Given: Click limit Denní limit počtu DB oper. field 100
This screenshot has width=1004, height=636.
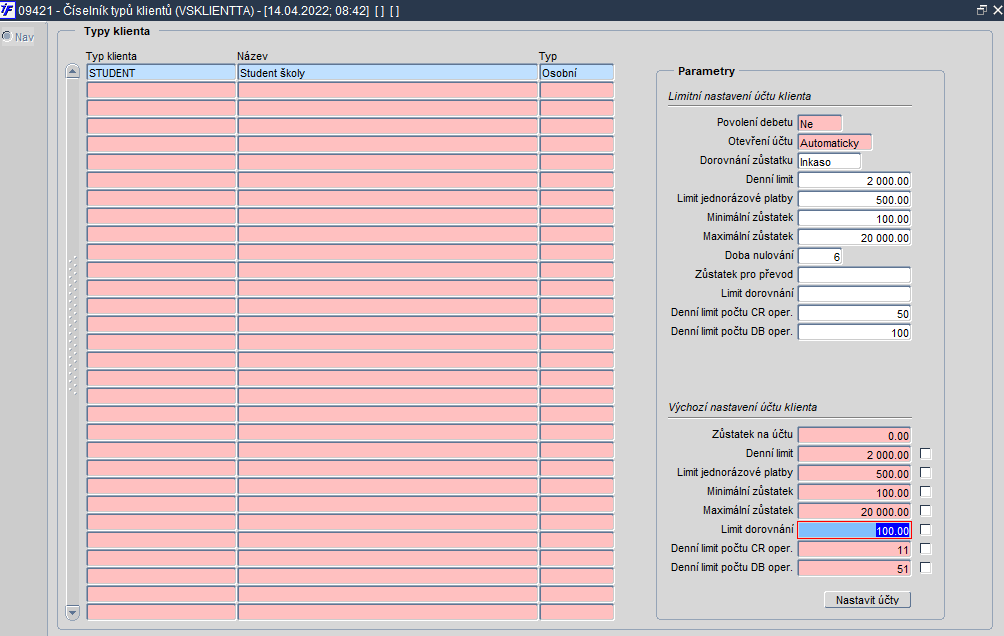Looking at the screenshot, I should pyautogui.click(x=854, y=332).
